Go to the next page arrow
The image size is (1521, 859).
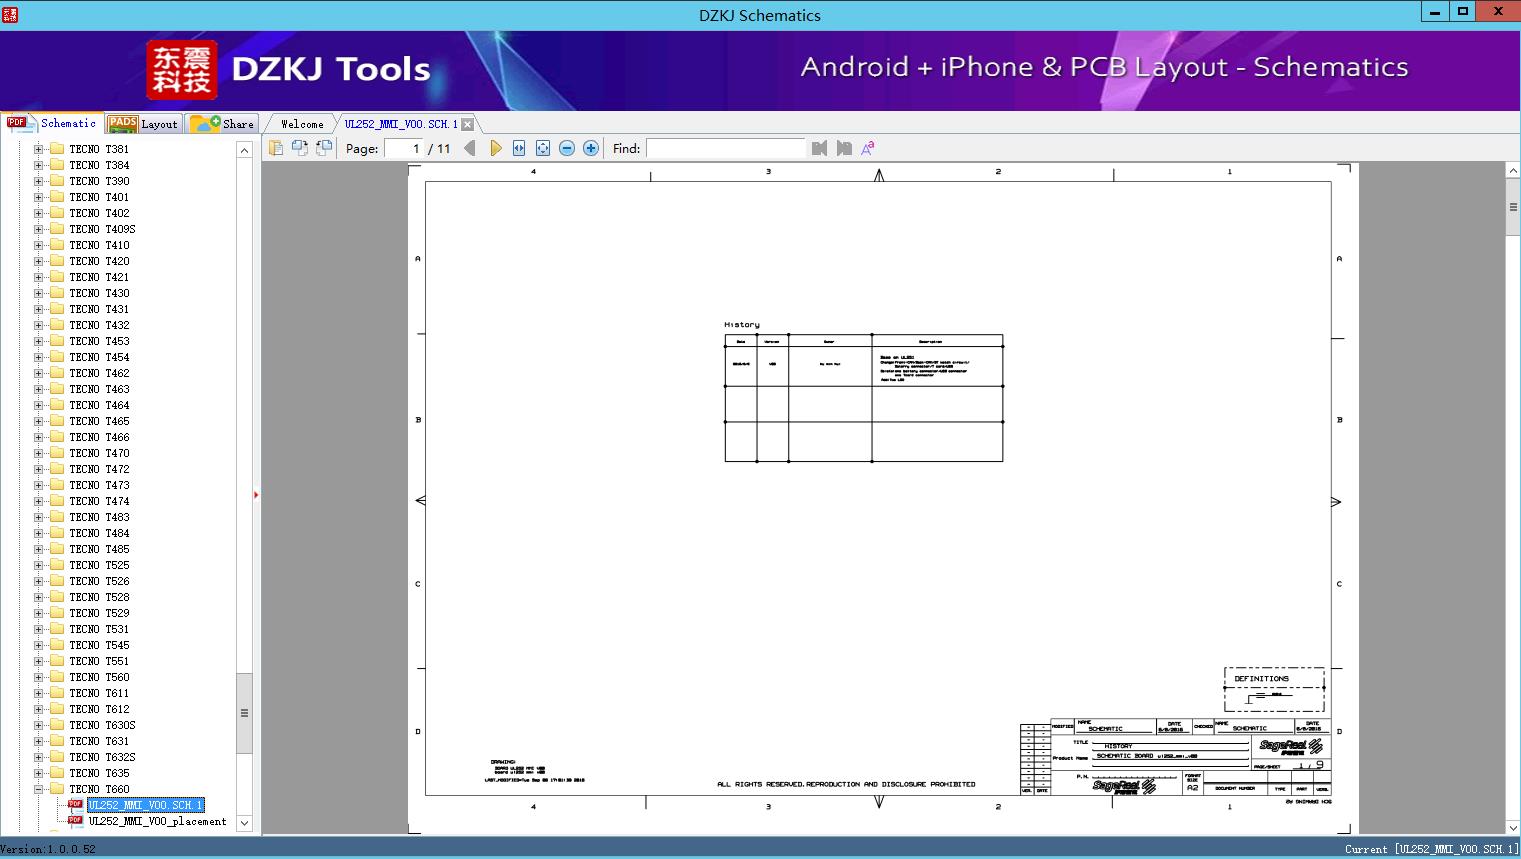click(495, 148)
